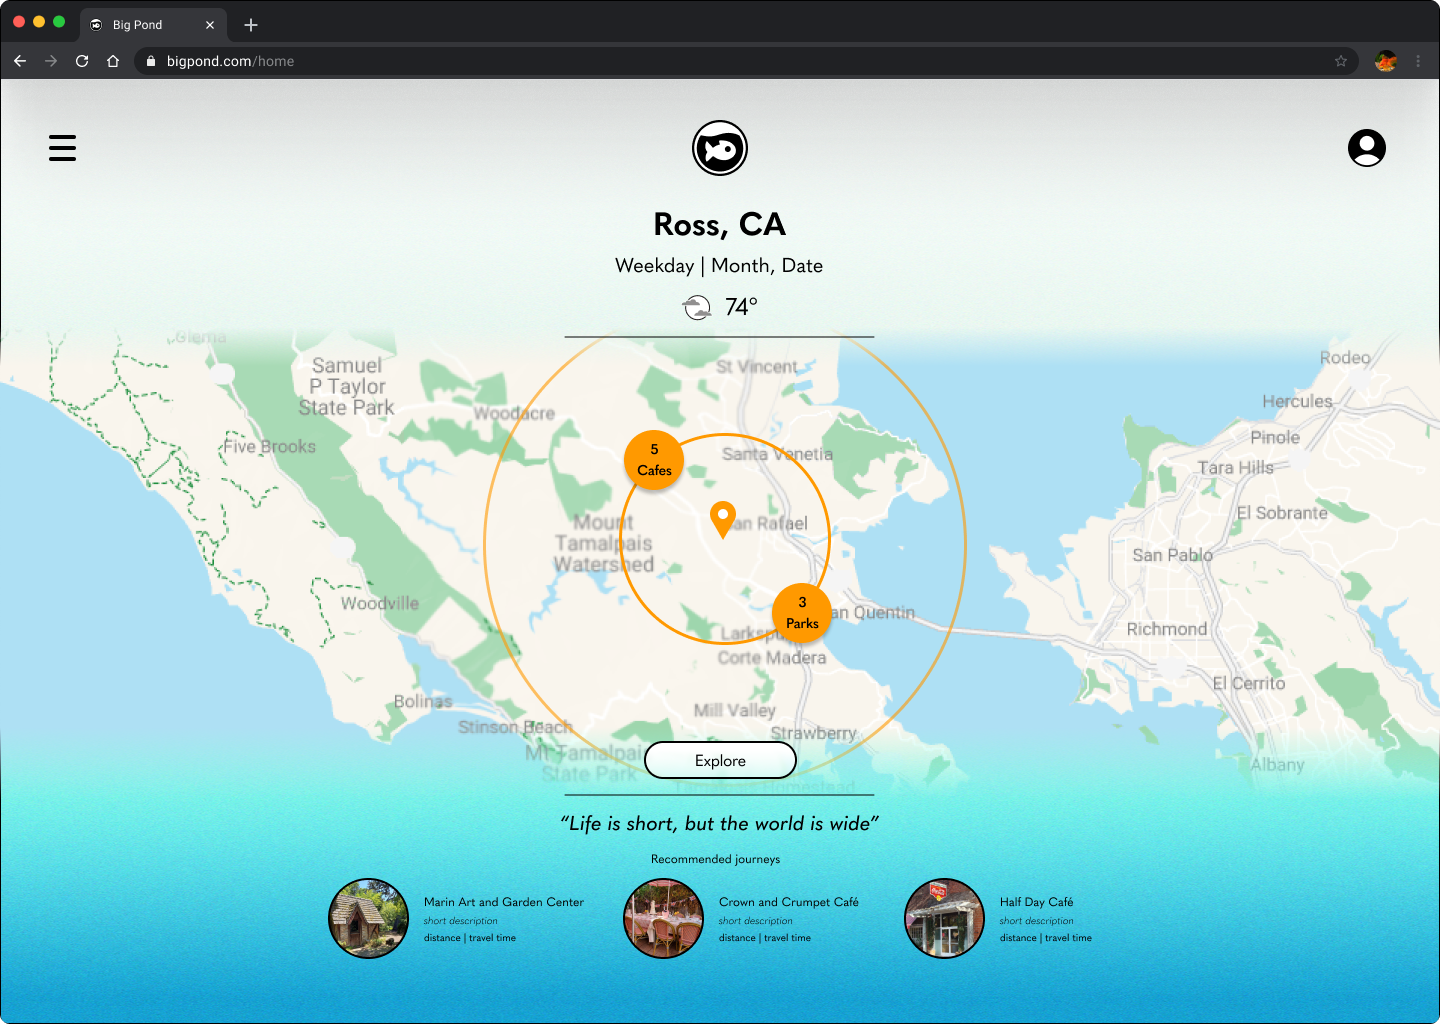
Task: Select the orange location pin on map
Action: click(722, 520)
